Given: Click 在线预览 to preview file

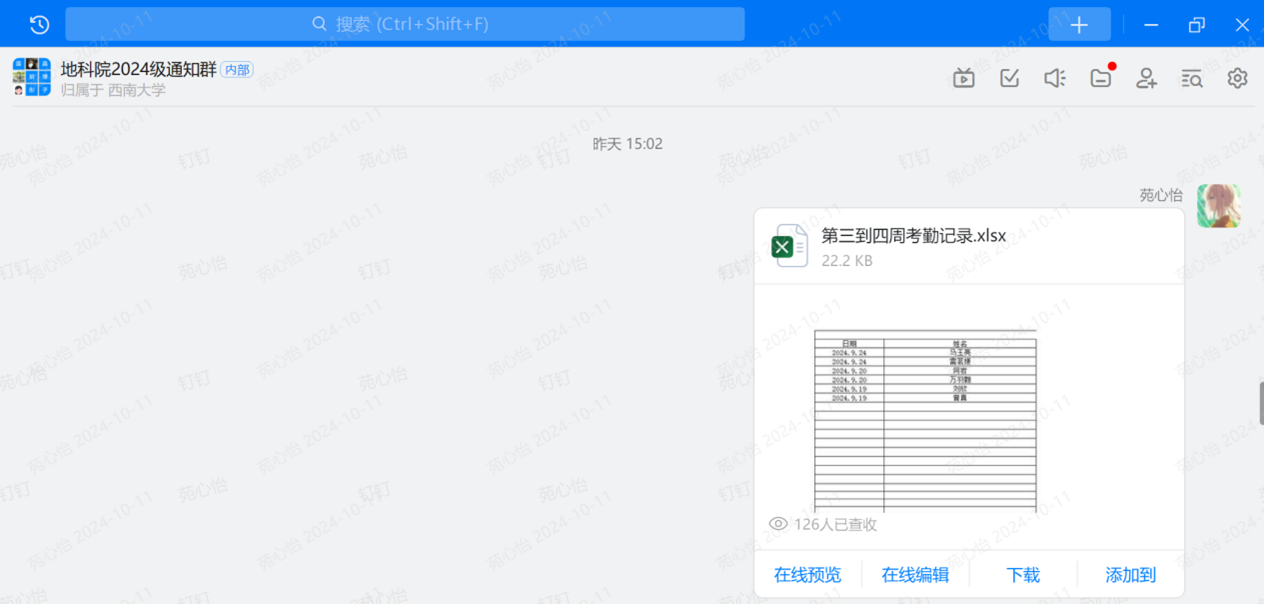Looking at the screenshot, I should [x=808, y=575].
